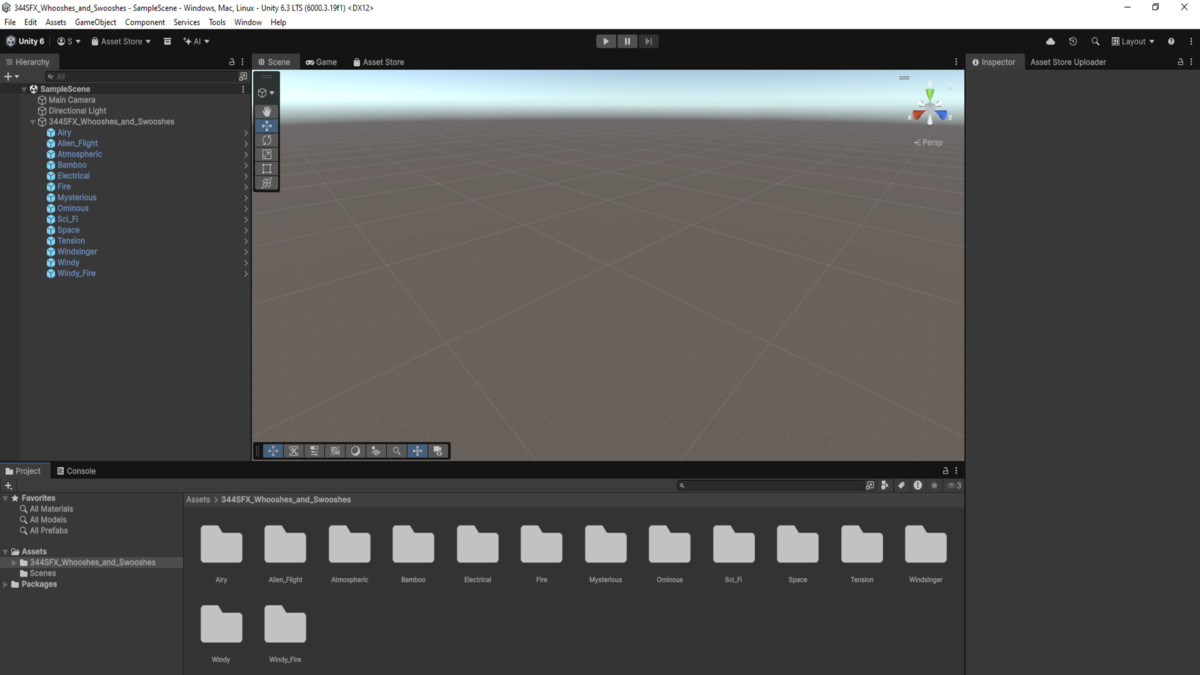Toggle the highlighted gizmos button in scene overlay
This screenshot has width=1200, height=675.
[x=417, y=451]
